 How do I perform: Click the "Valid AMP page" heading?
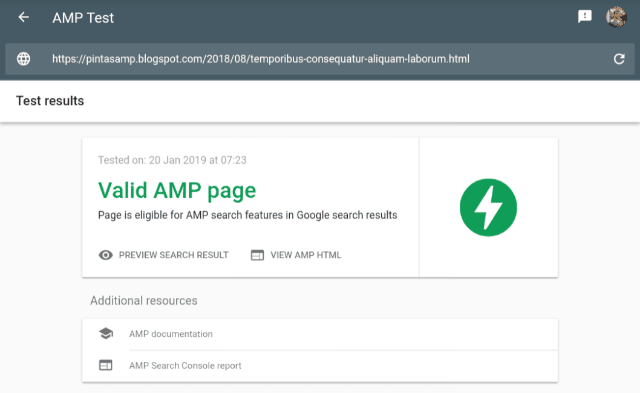point(177,191)
